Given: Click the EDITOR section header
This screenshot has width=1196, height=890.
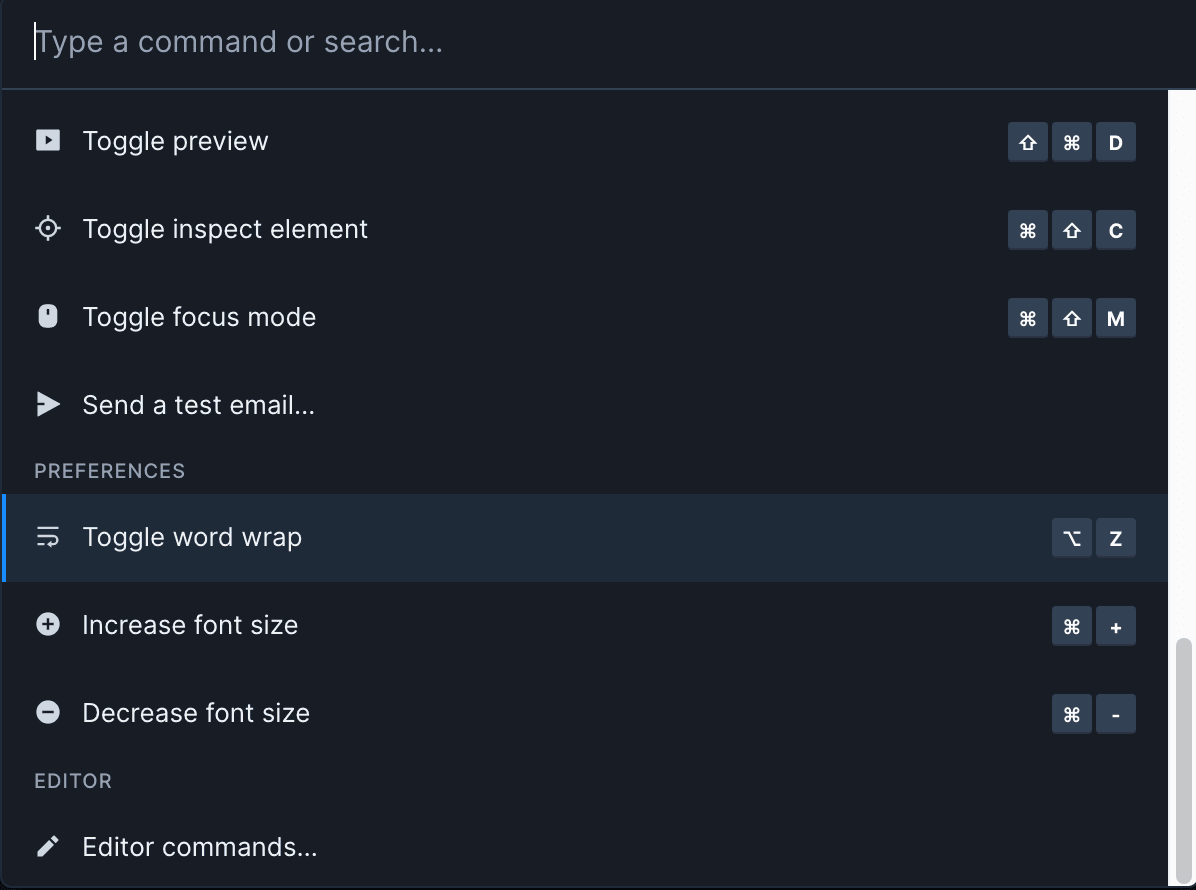Looking at the screenshot, I should coord(73,781).
